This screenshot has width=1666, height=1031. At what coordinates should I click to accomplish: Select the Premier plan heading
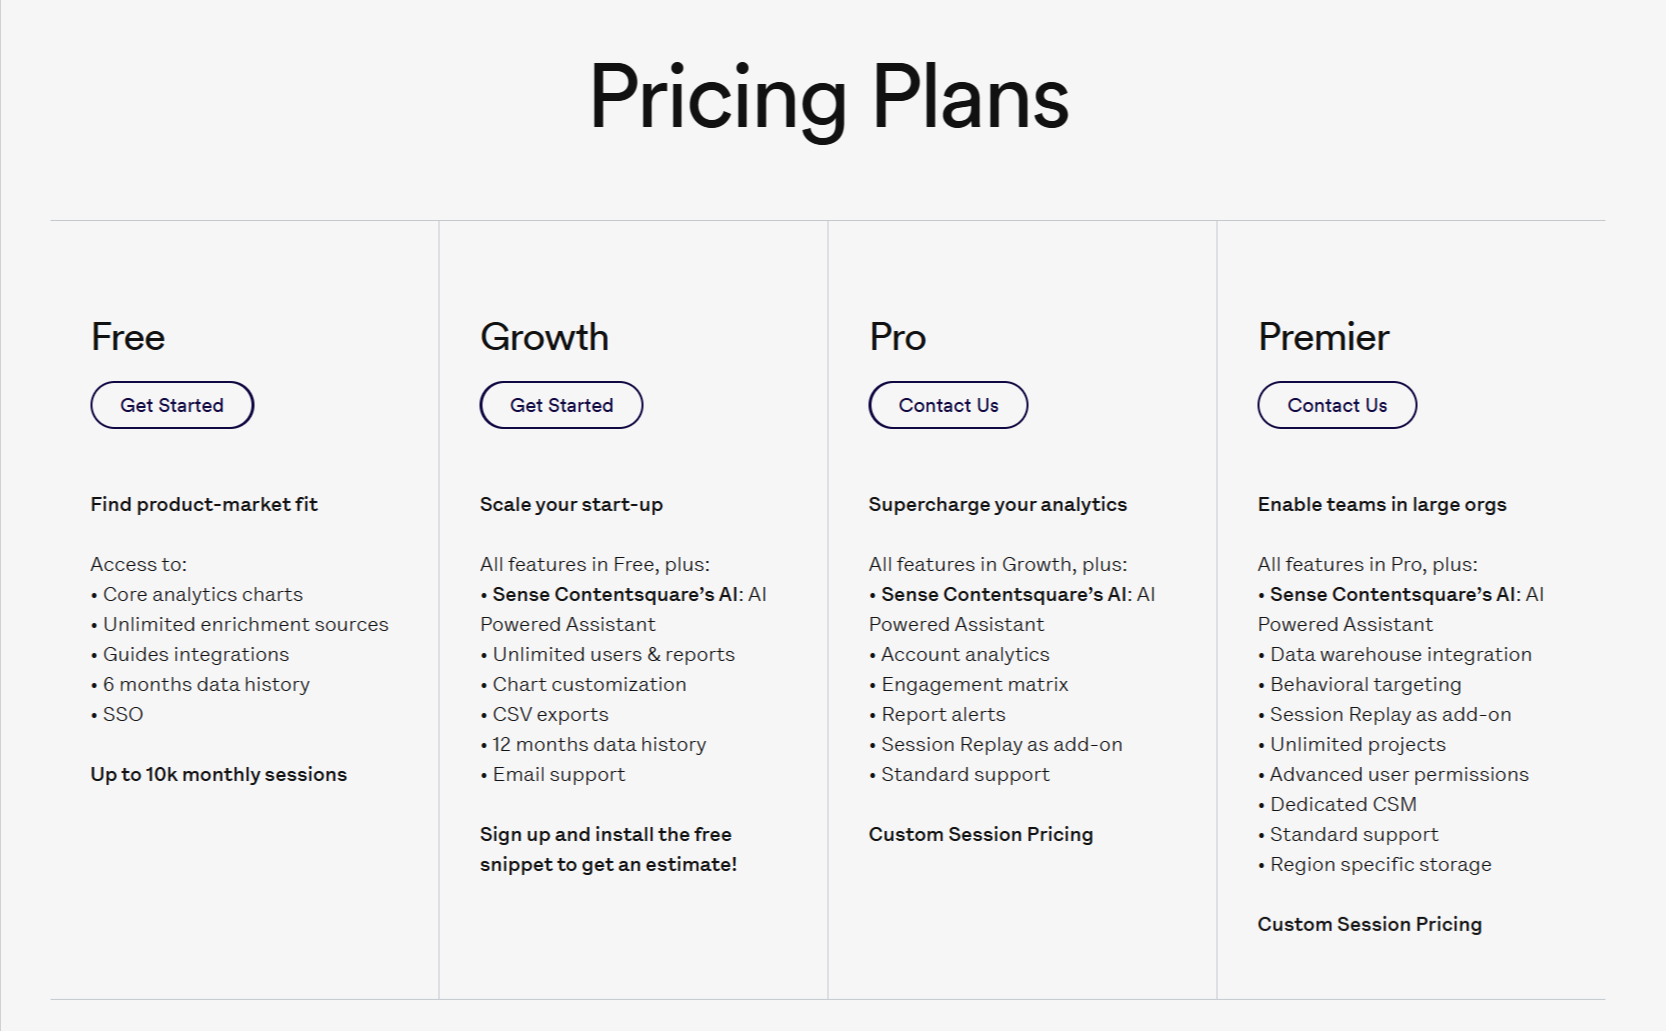pyautogui.click(x=1322, y=337)
